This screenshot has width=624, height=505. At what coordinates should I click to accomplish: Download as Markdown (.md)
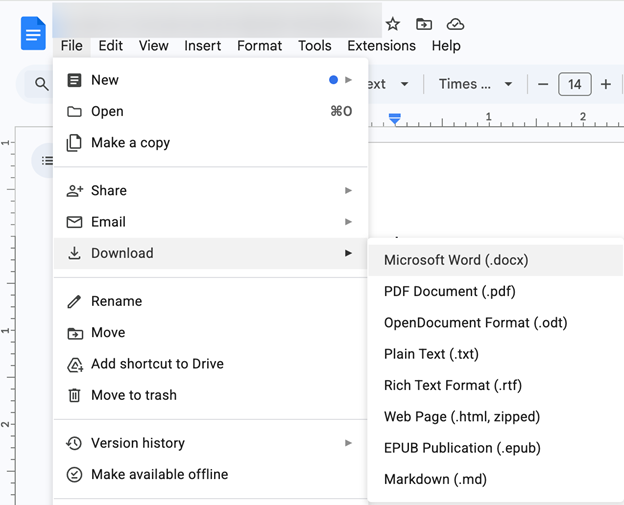[495, 480]
